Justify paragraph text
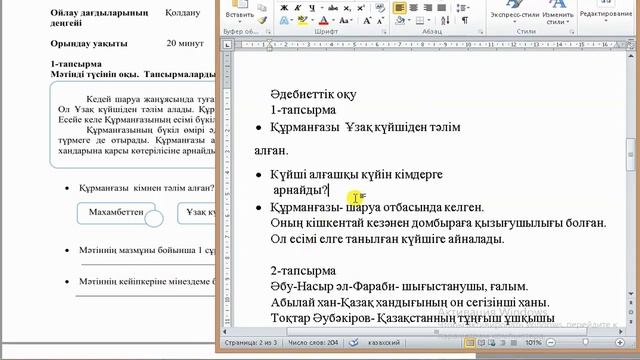 pyautogui.click(x=441, y=8)
